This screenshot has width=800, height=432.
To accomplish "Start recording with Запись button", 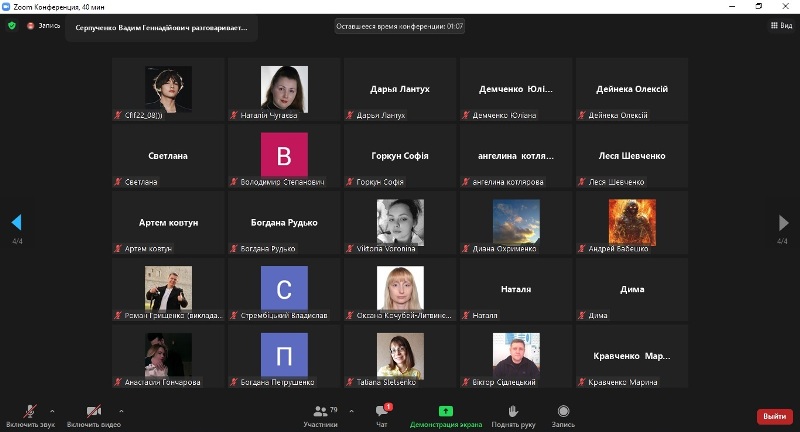I will pyautogui.click(x=563, y=416).
